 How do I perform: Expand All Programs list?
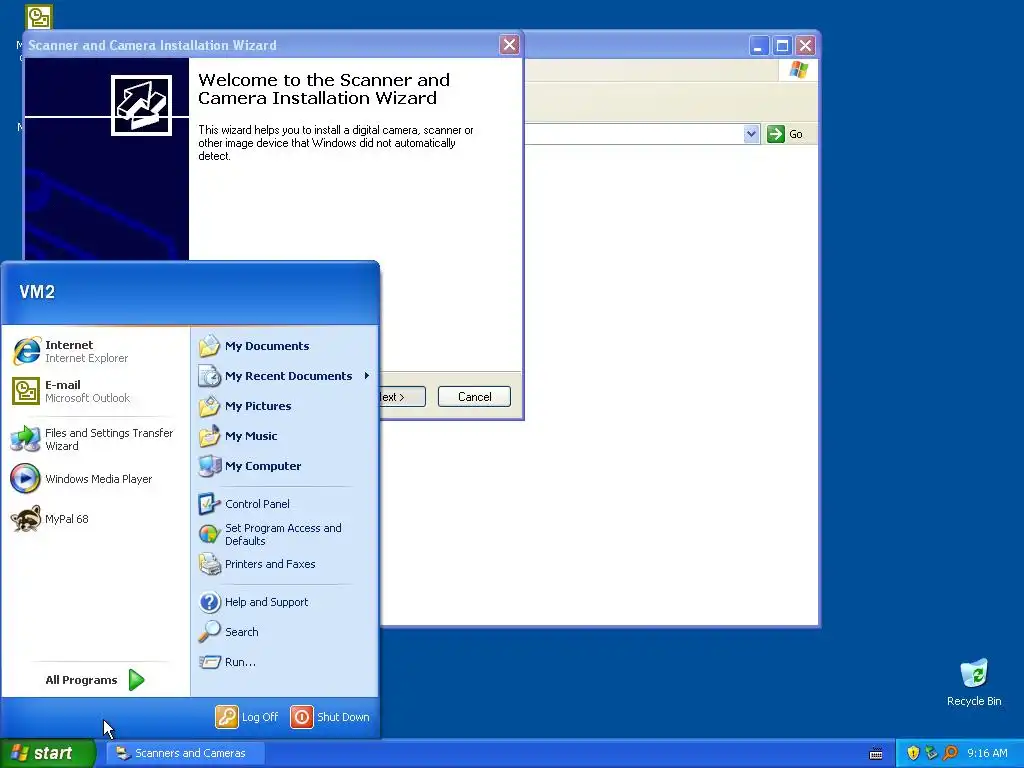click(x=95, y=680)
